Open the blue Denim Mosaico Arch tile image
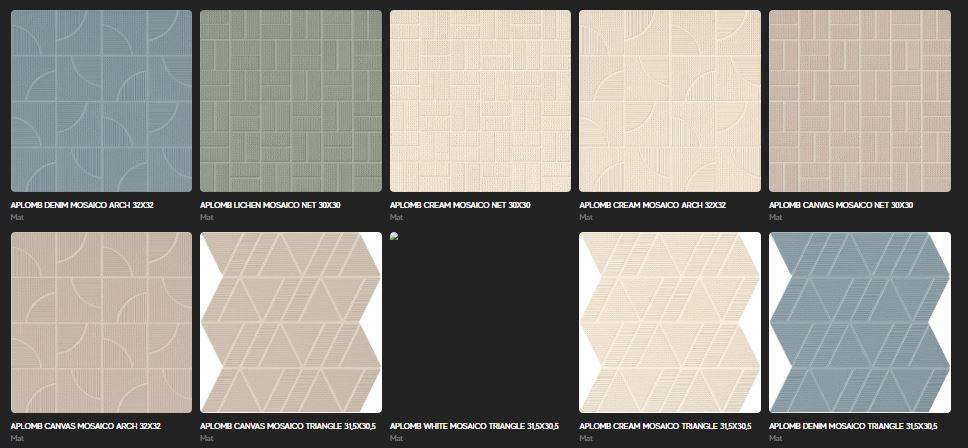Screen dimensions: 968x448 101,101
